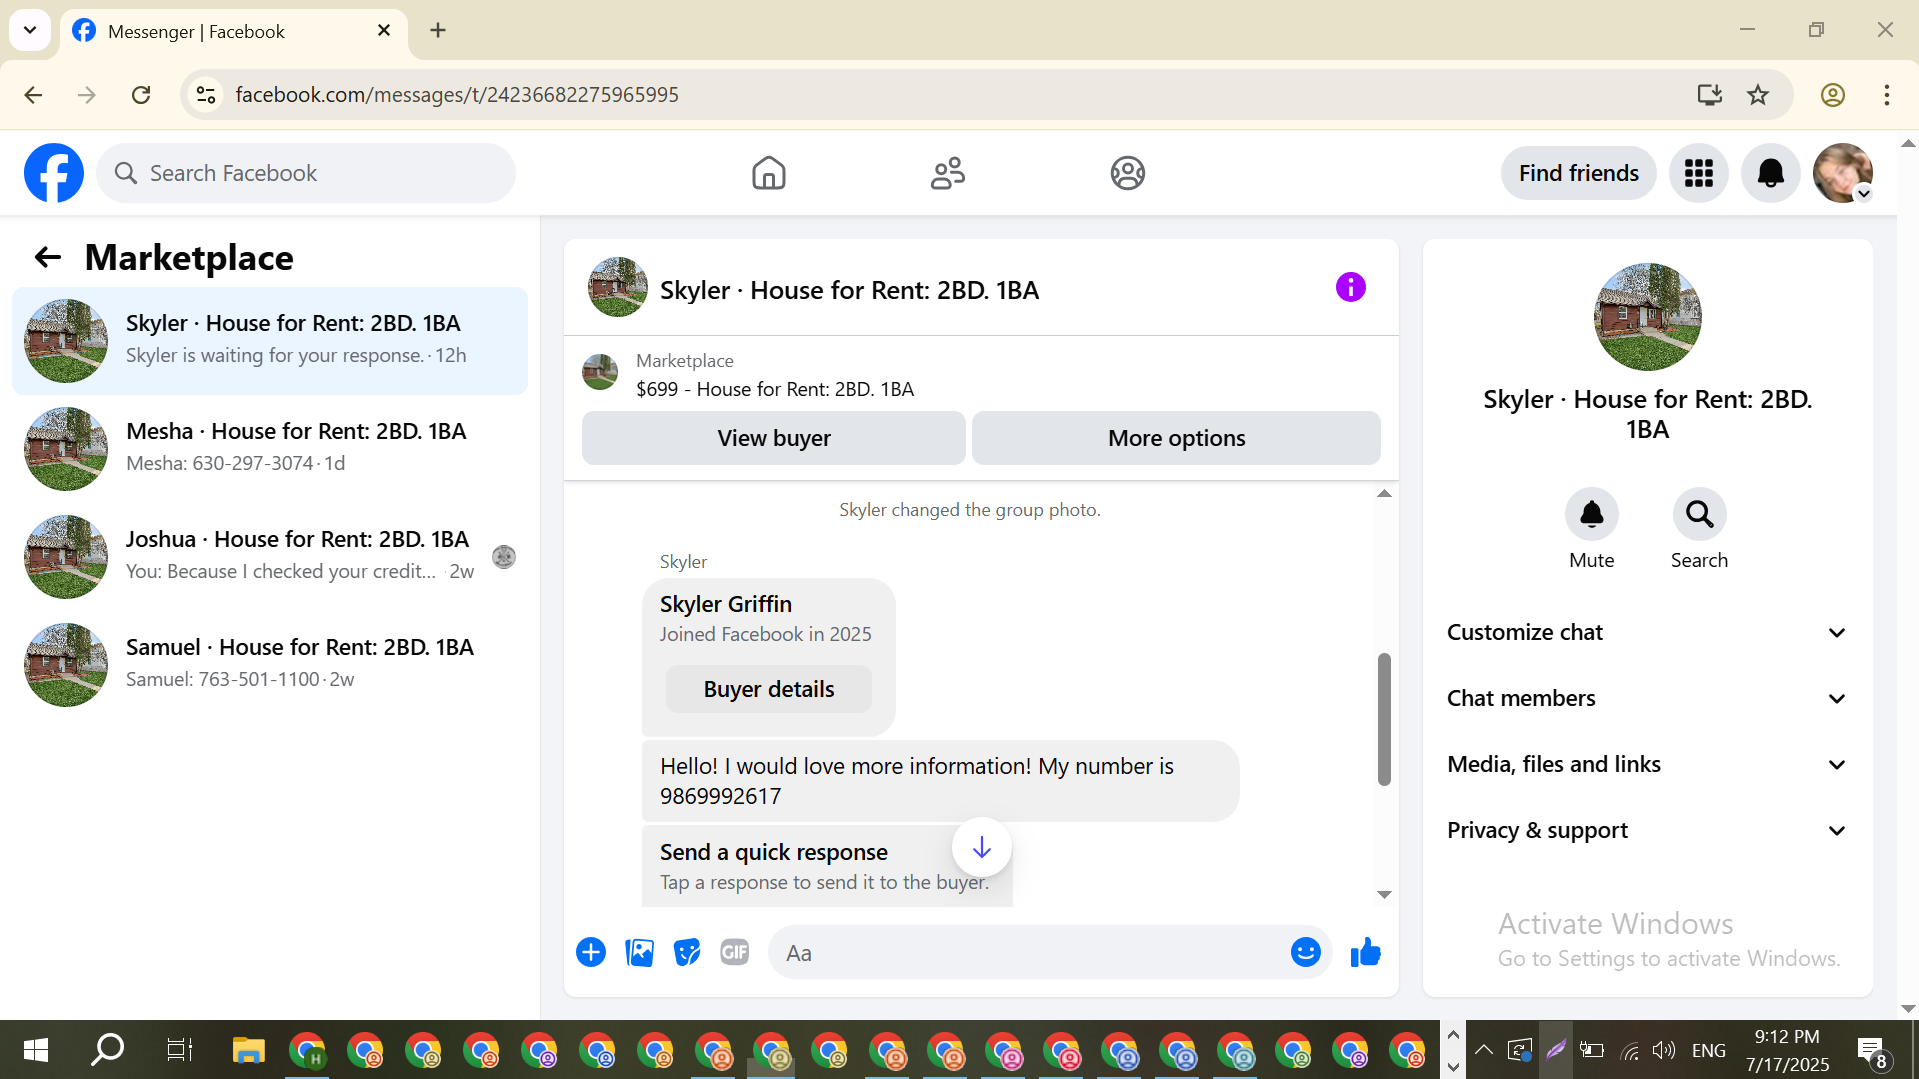Open the Samuel House for Rent conversation
Screen dimensions: 1919x1079
point(270,664)
